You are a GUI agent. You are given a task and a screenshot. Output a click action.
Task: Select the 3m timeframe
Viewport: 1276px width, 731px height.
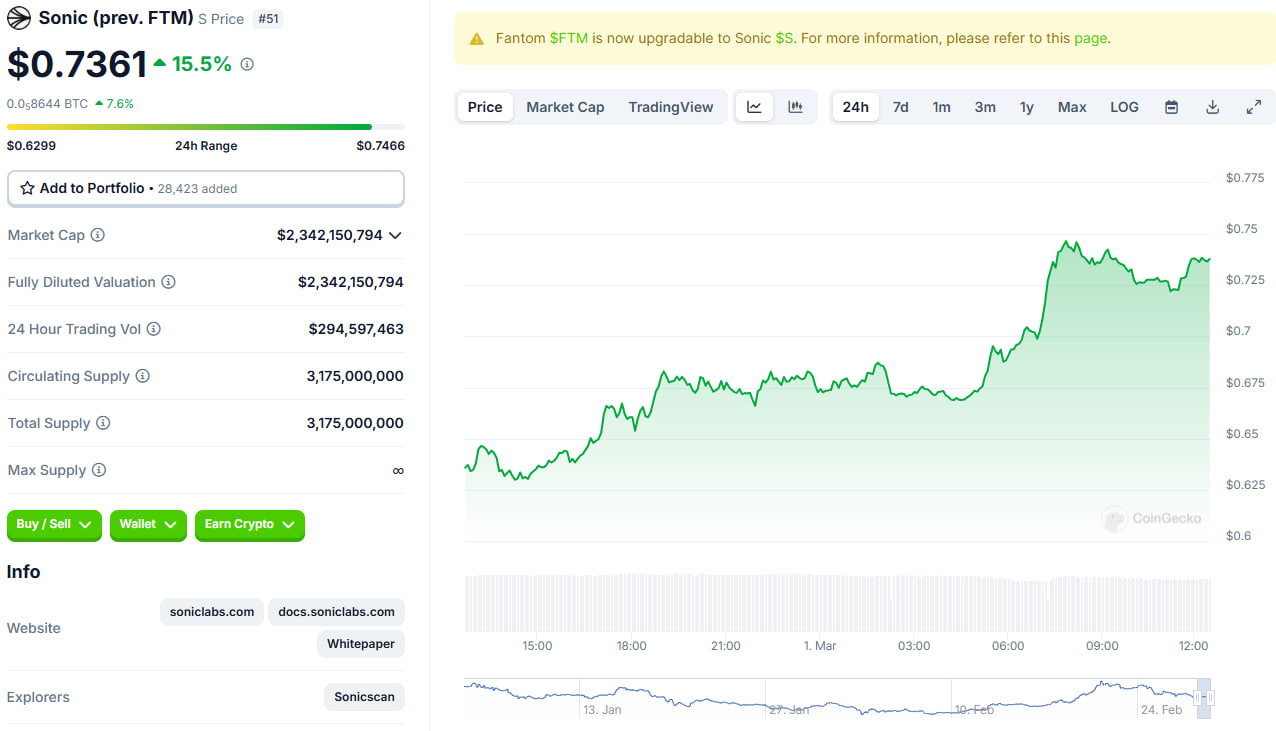point(986,107)
